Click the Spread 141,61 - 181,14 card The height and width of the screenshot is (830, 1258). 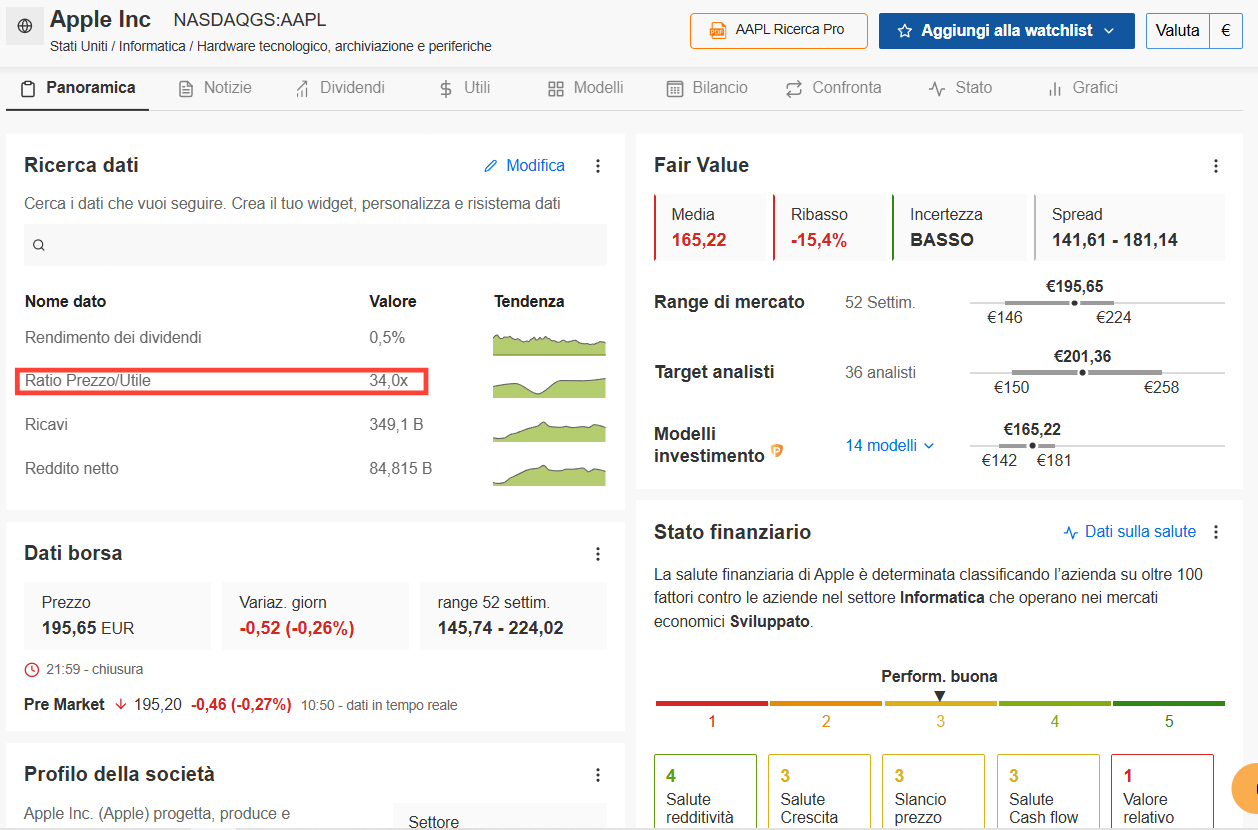coord(1129,227)
